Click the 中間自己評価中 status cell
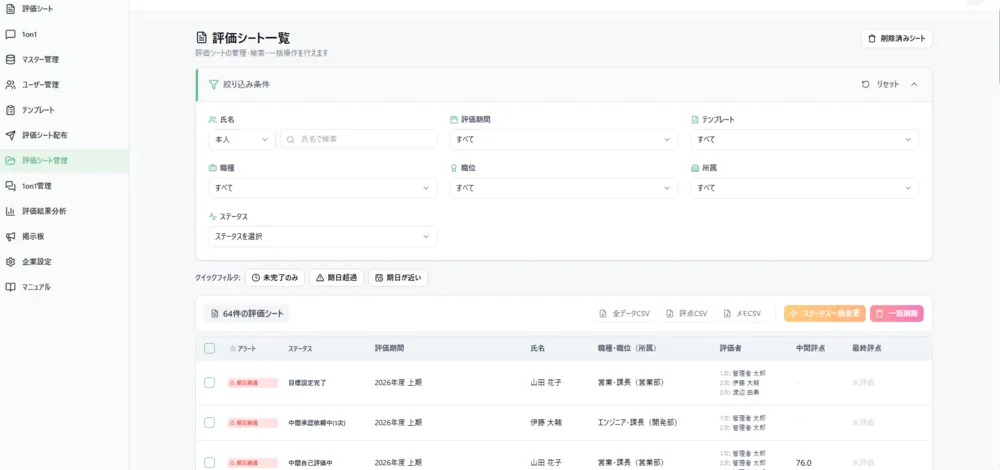This screenshot has height=470, width=1000. [x=310, y=463]
